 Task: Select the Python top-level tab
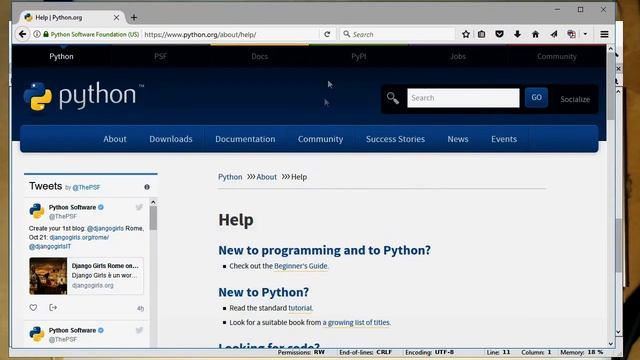pos(61,56)
